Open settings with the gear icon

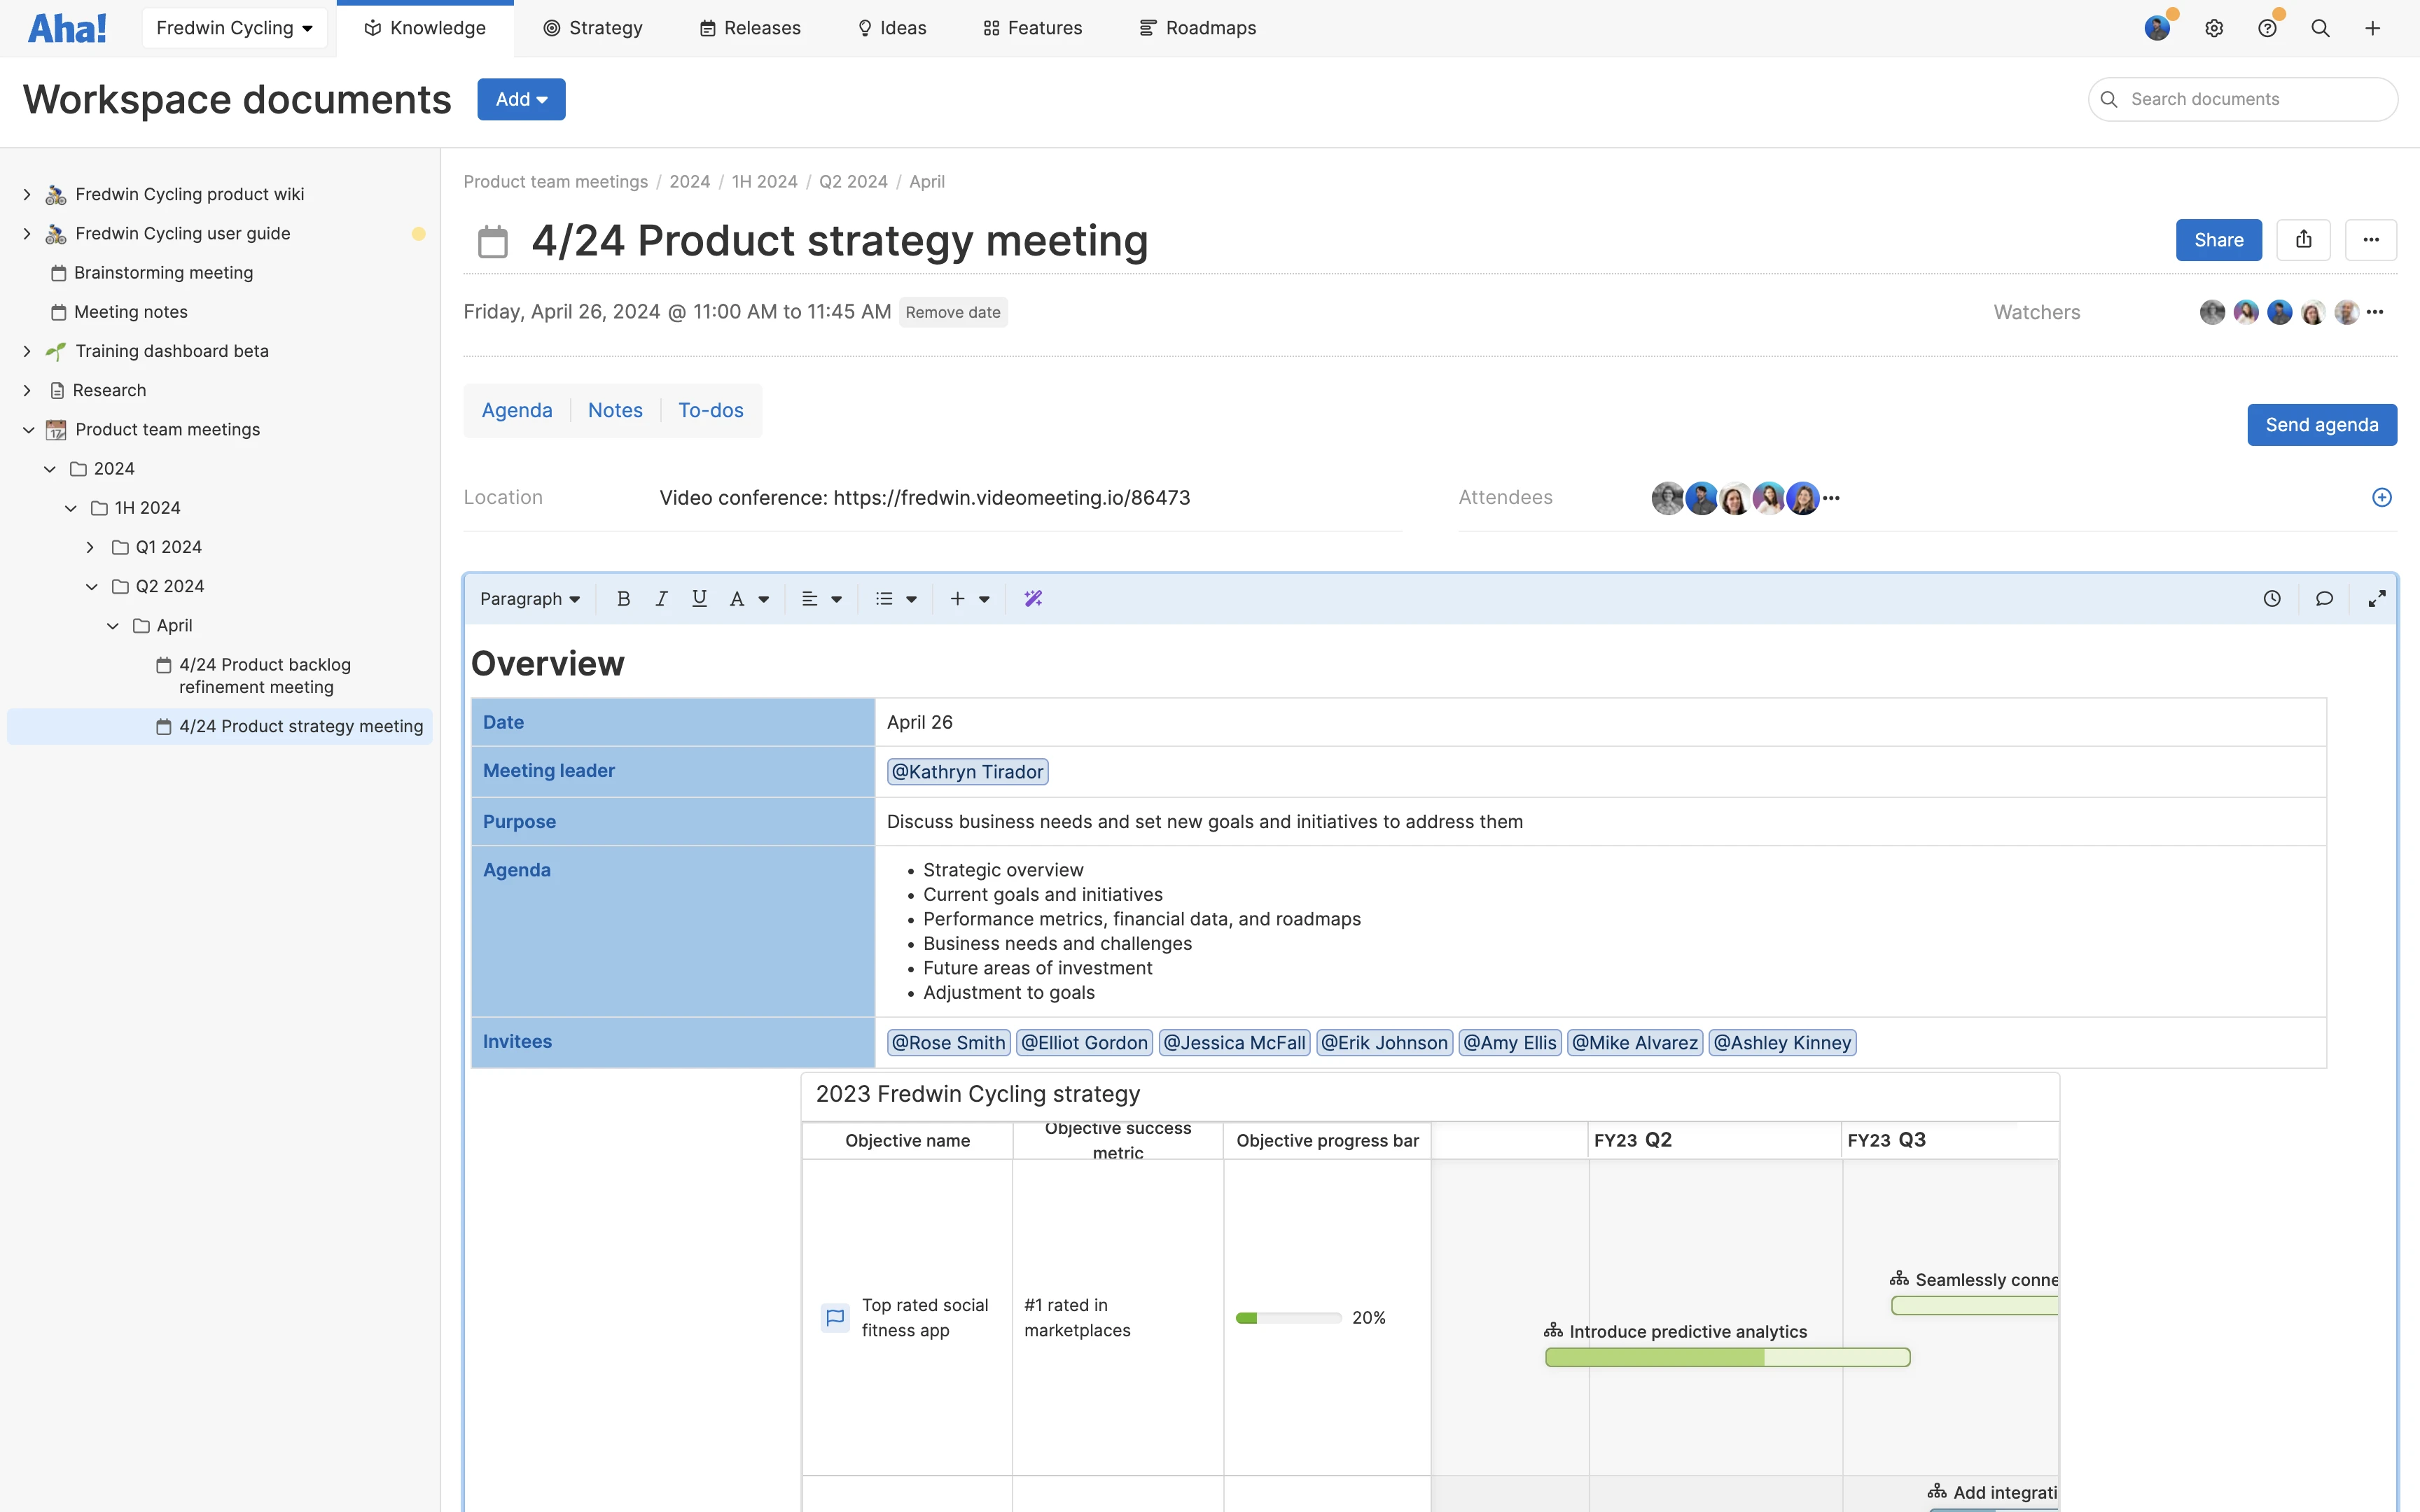click(x=2214, y=28)
